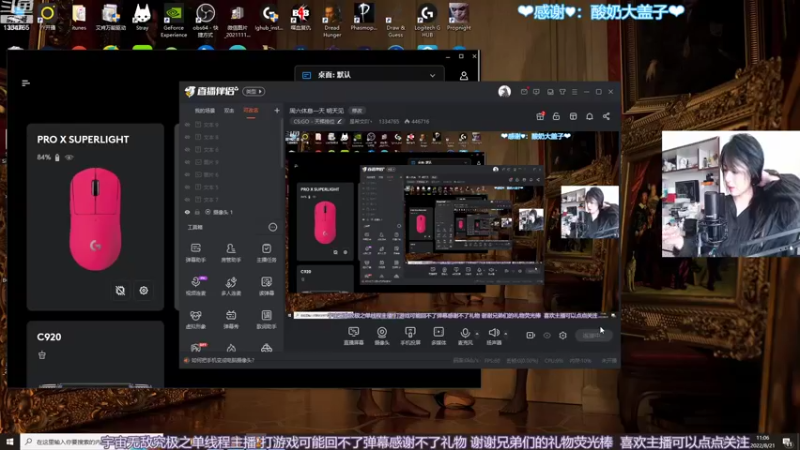Image resolution: width=800 pixels, height=450 pixels.
Task: Open G HUB user account icon
Action: click(464, 76)
